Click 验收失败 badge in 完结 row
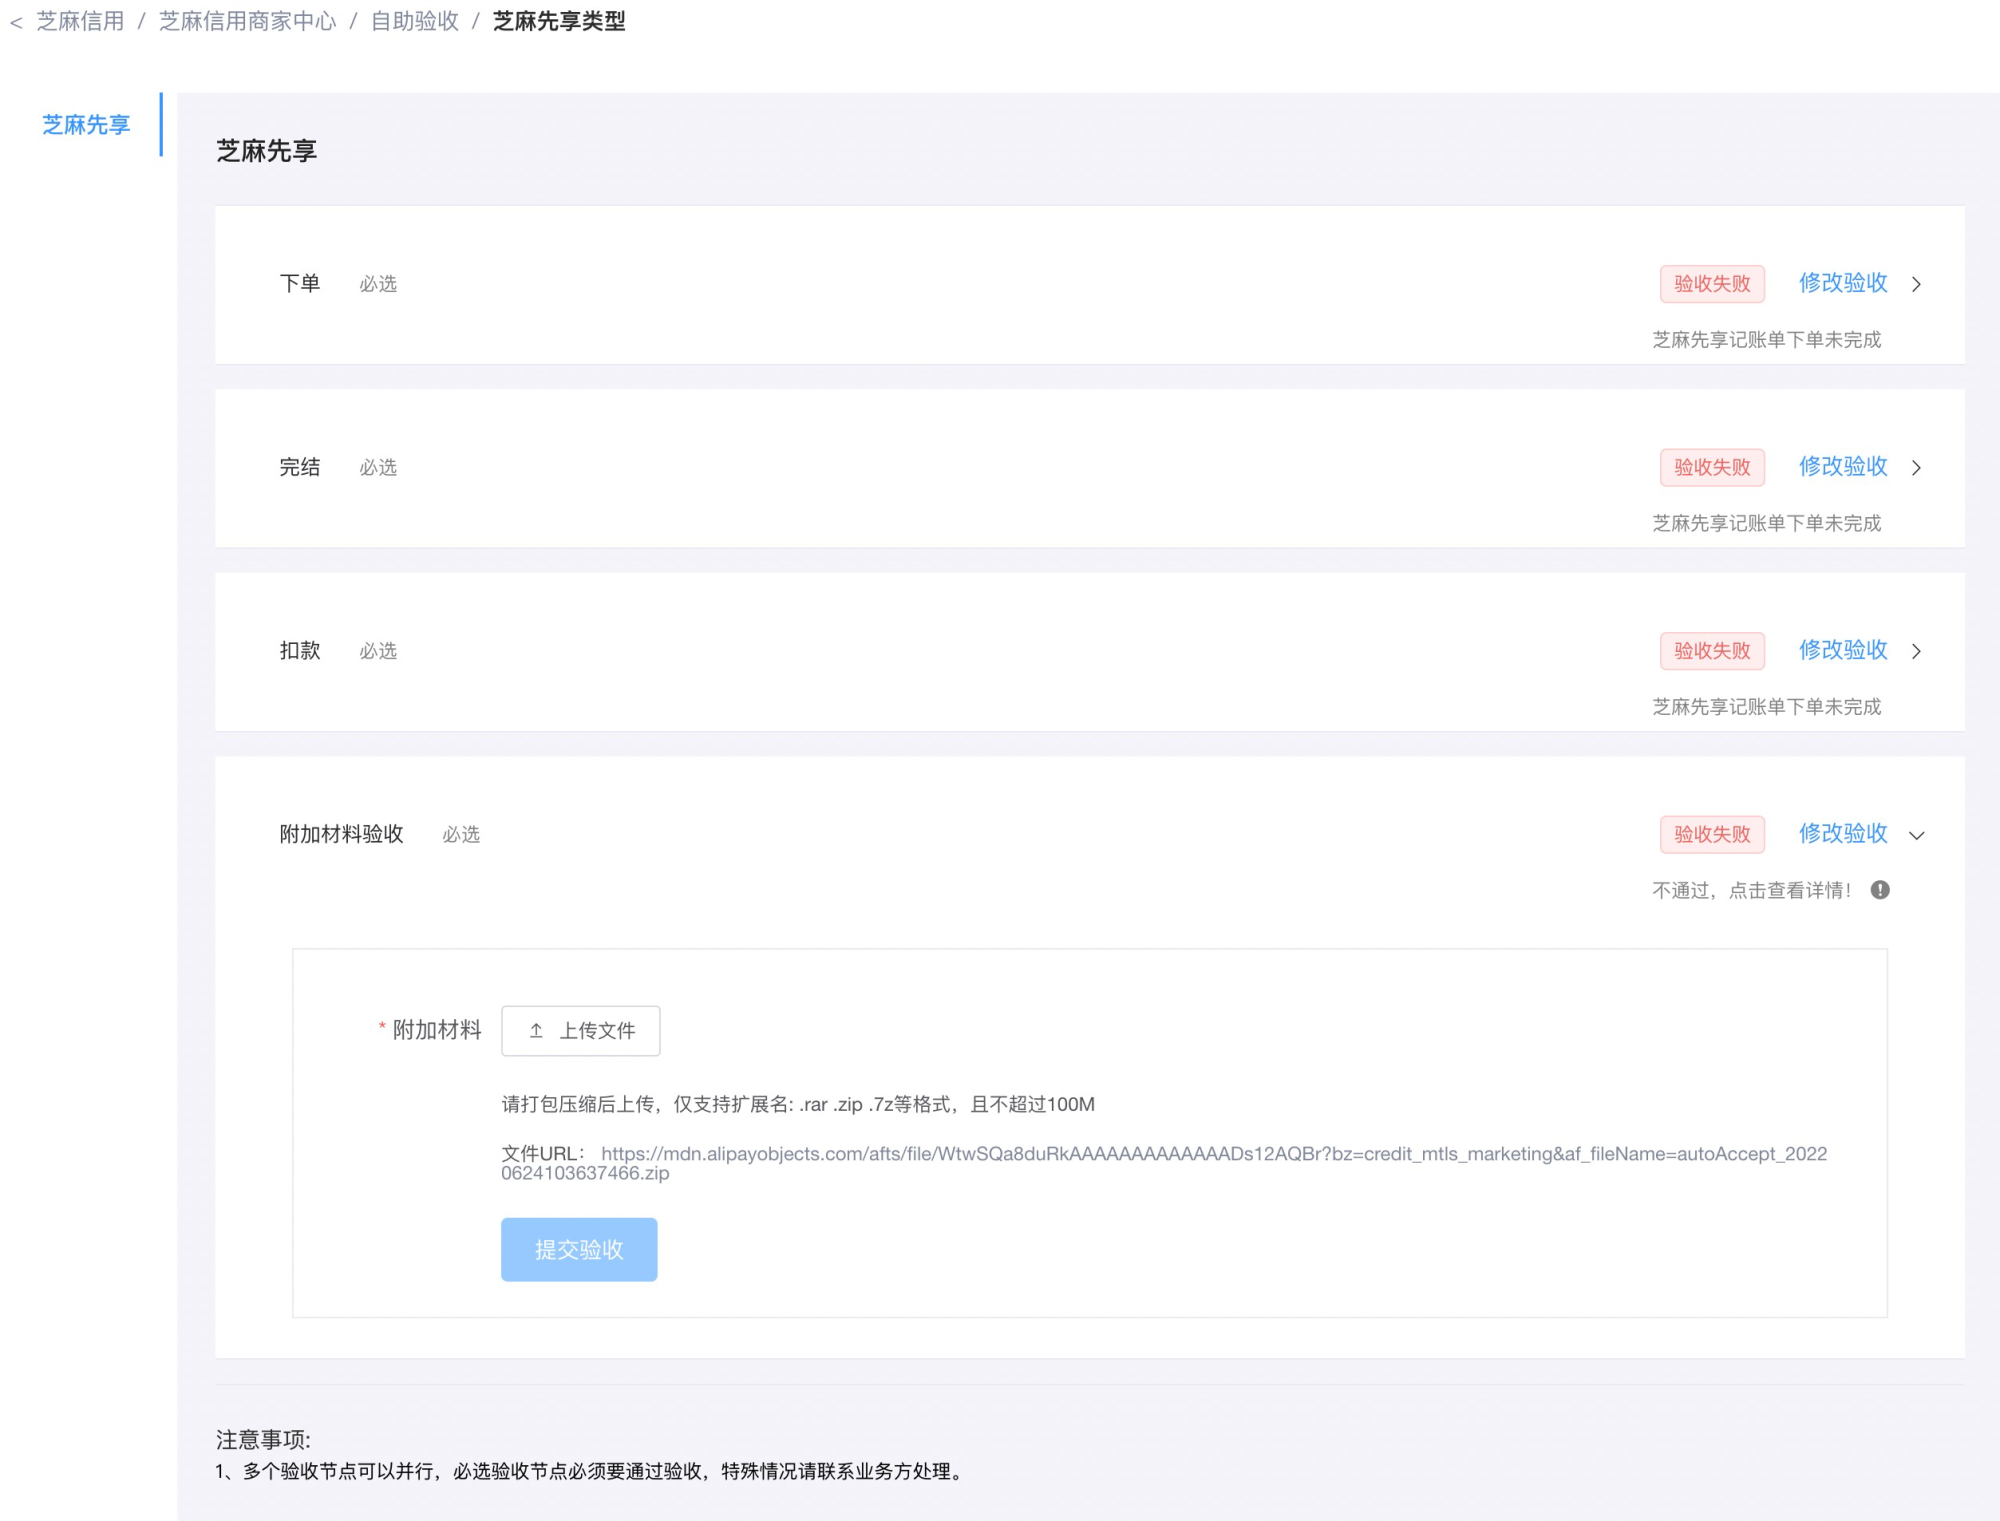This screenshot has width=2000, height=1521. click(x=1712, y=467)
